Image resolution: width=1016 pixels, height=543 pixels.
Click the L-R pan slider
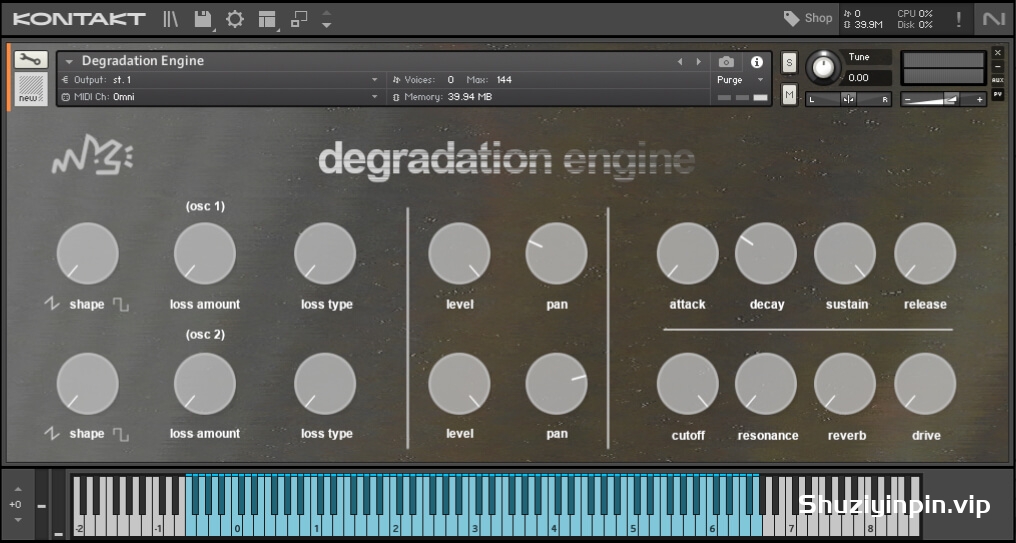coord(848,99)
